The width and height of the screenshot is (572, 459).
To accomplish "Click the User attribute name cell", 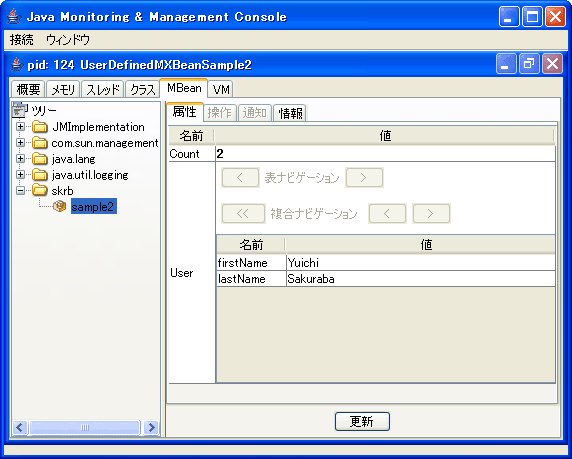I will pyautogui.click(x=192, y=273).
